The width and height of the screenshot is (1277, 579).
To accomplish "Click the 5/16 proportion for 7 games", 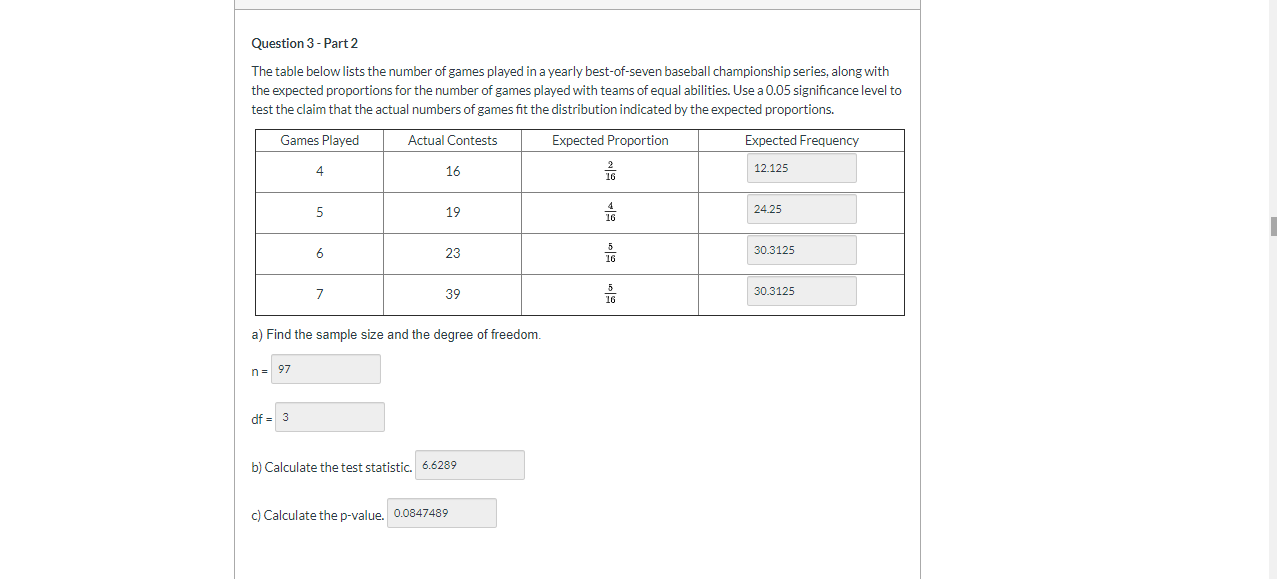I will tap(609, 293).
